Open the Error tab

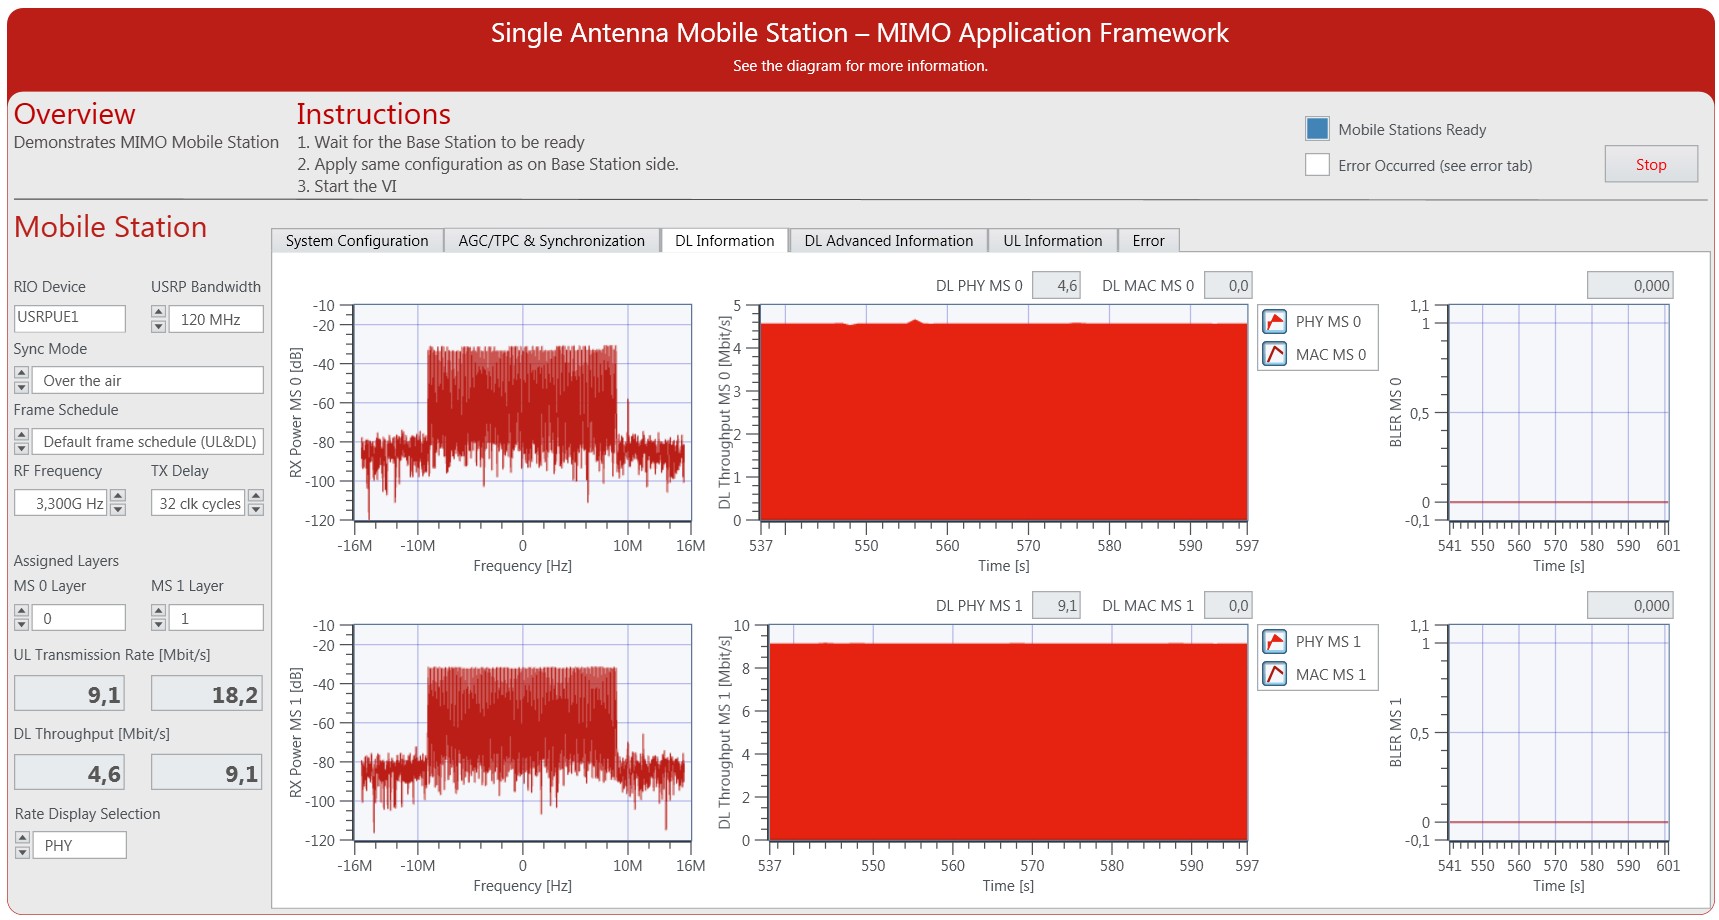point(1148,240)
